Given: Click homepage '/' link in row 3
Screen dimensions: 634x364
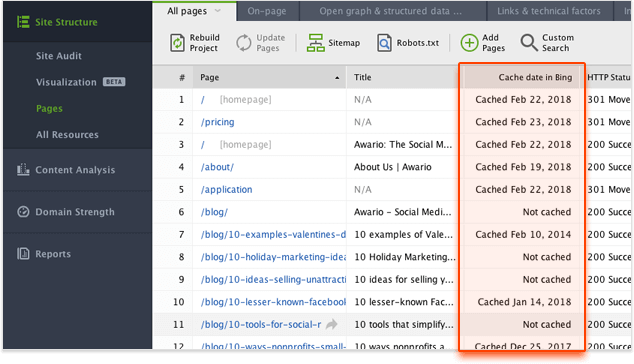Looking at the screenshot, I should coord(203,145).
